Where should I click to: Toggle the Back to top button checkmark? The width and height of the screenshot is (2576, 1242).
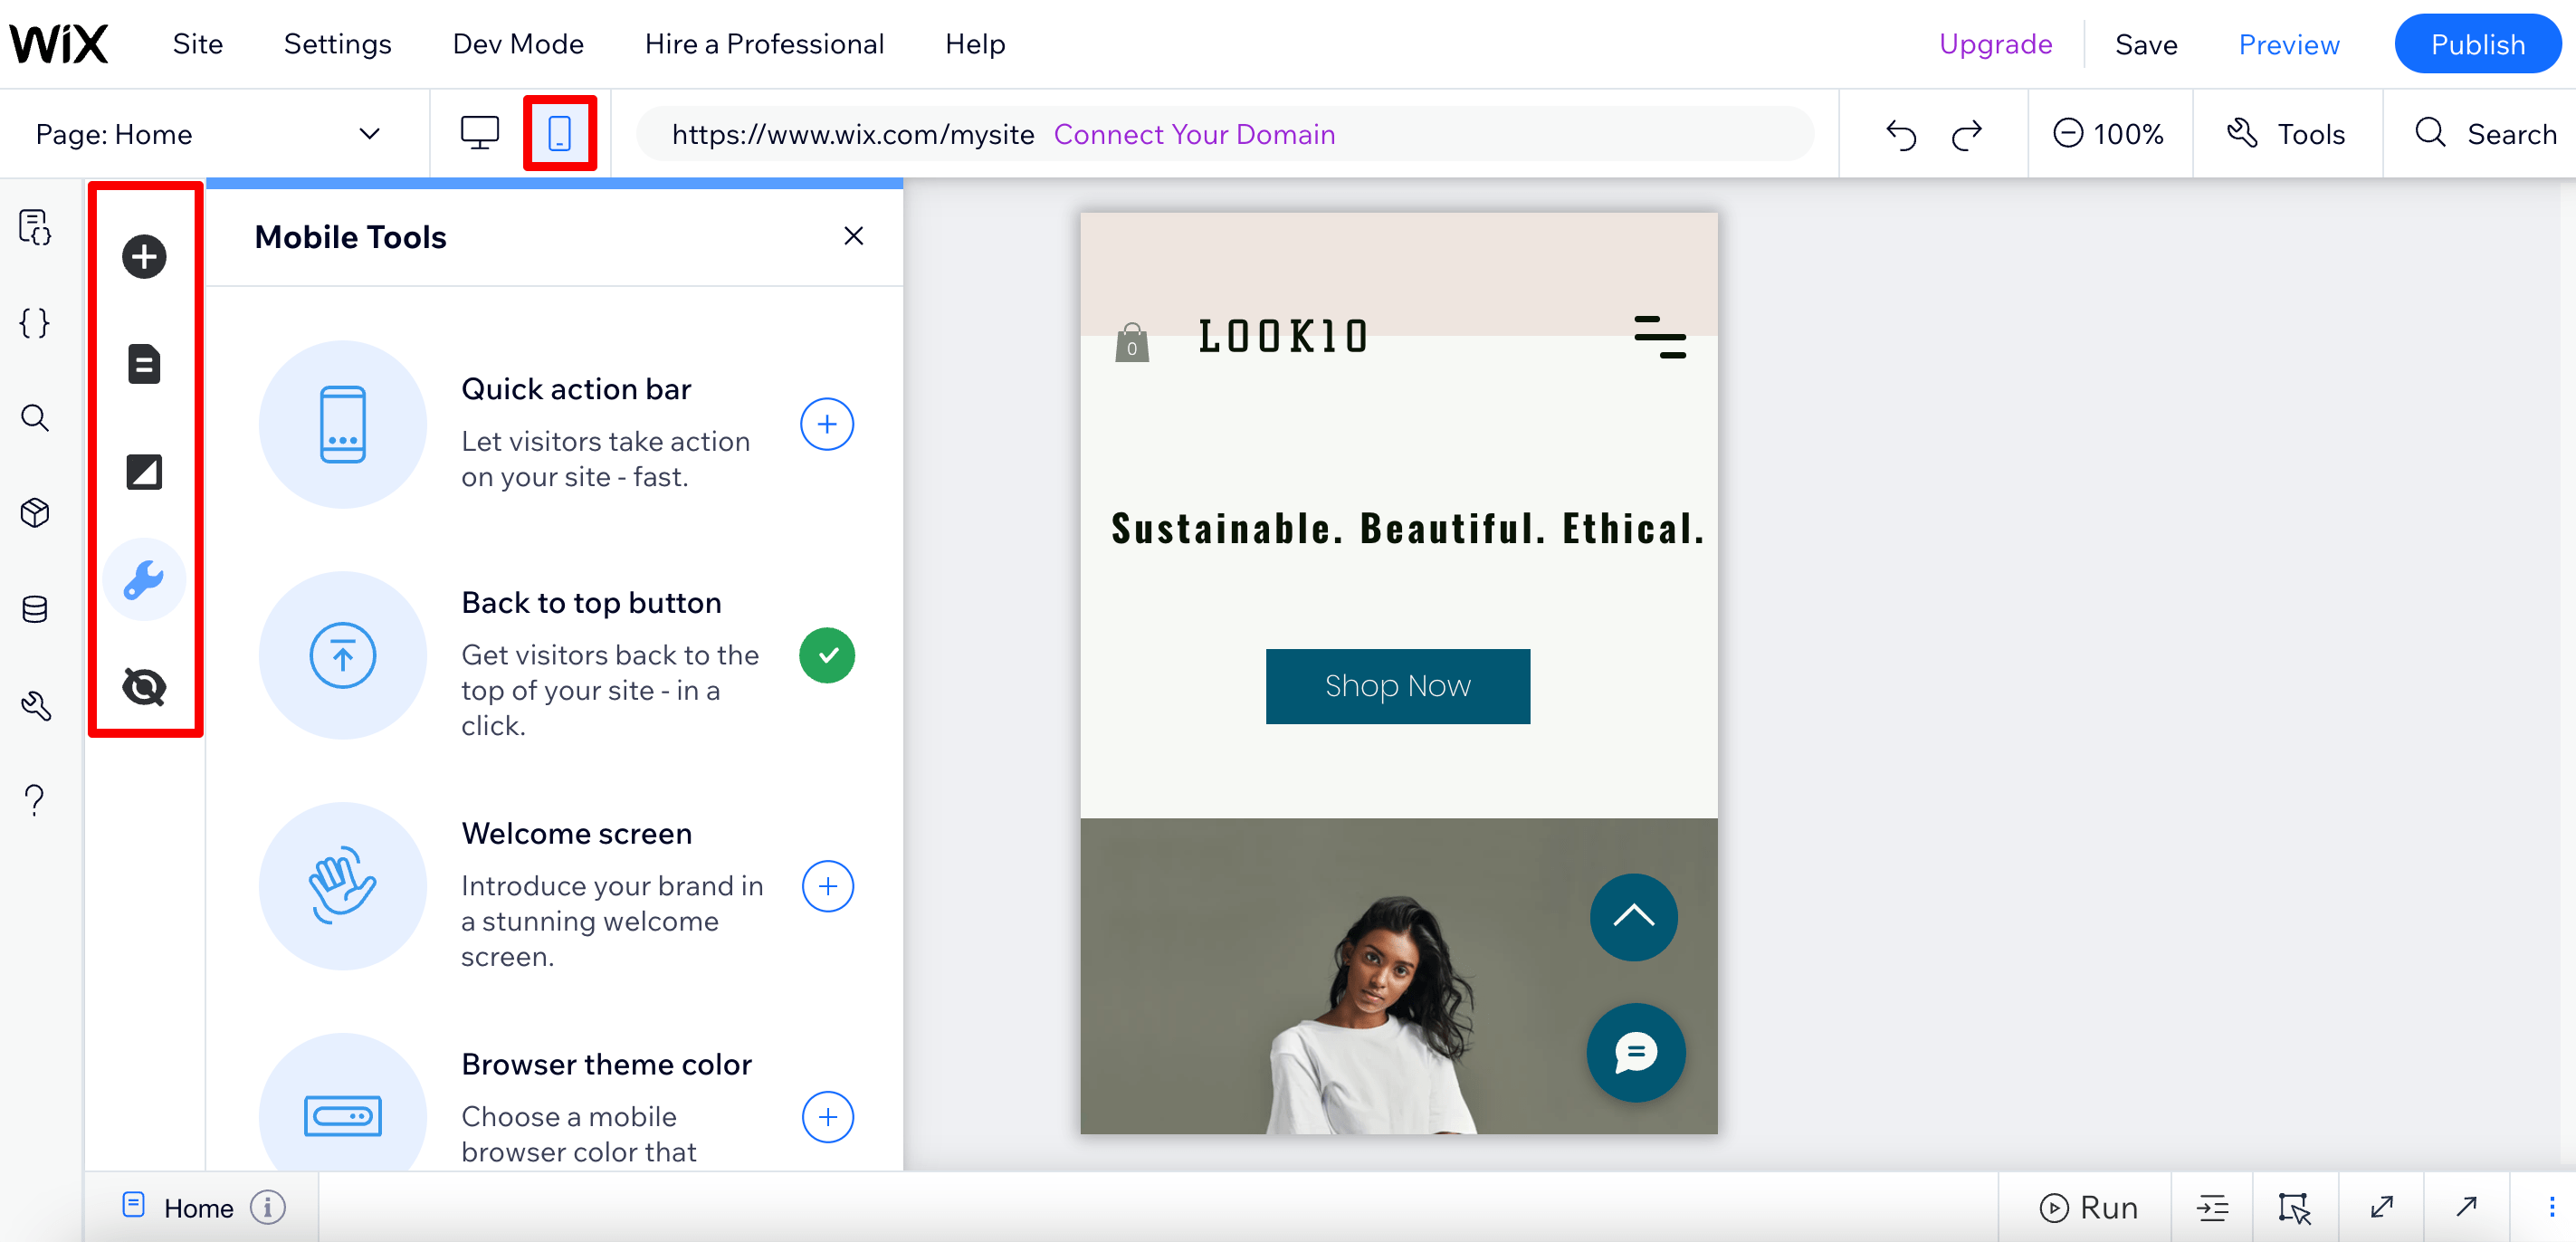click(827, 655)
